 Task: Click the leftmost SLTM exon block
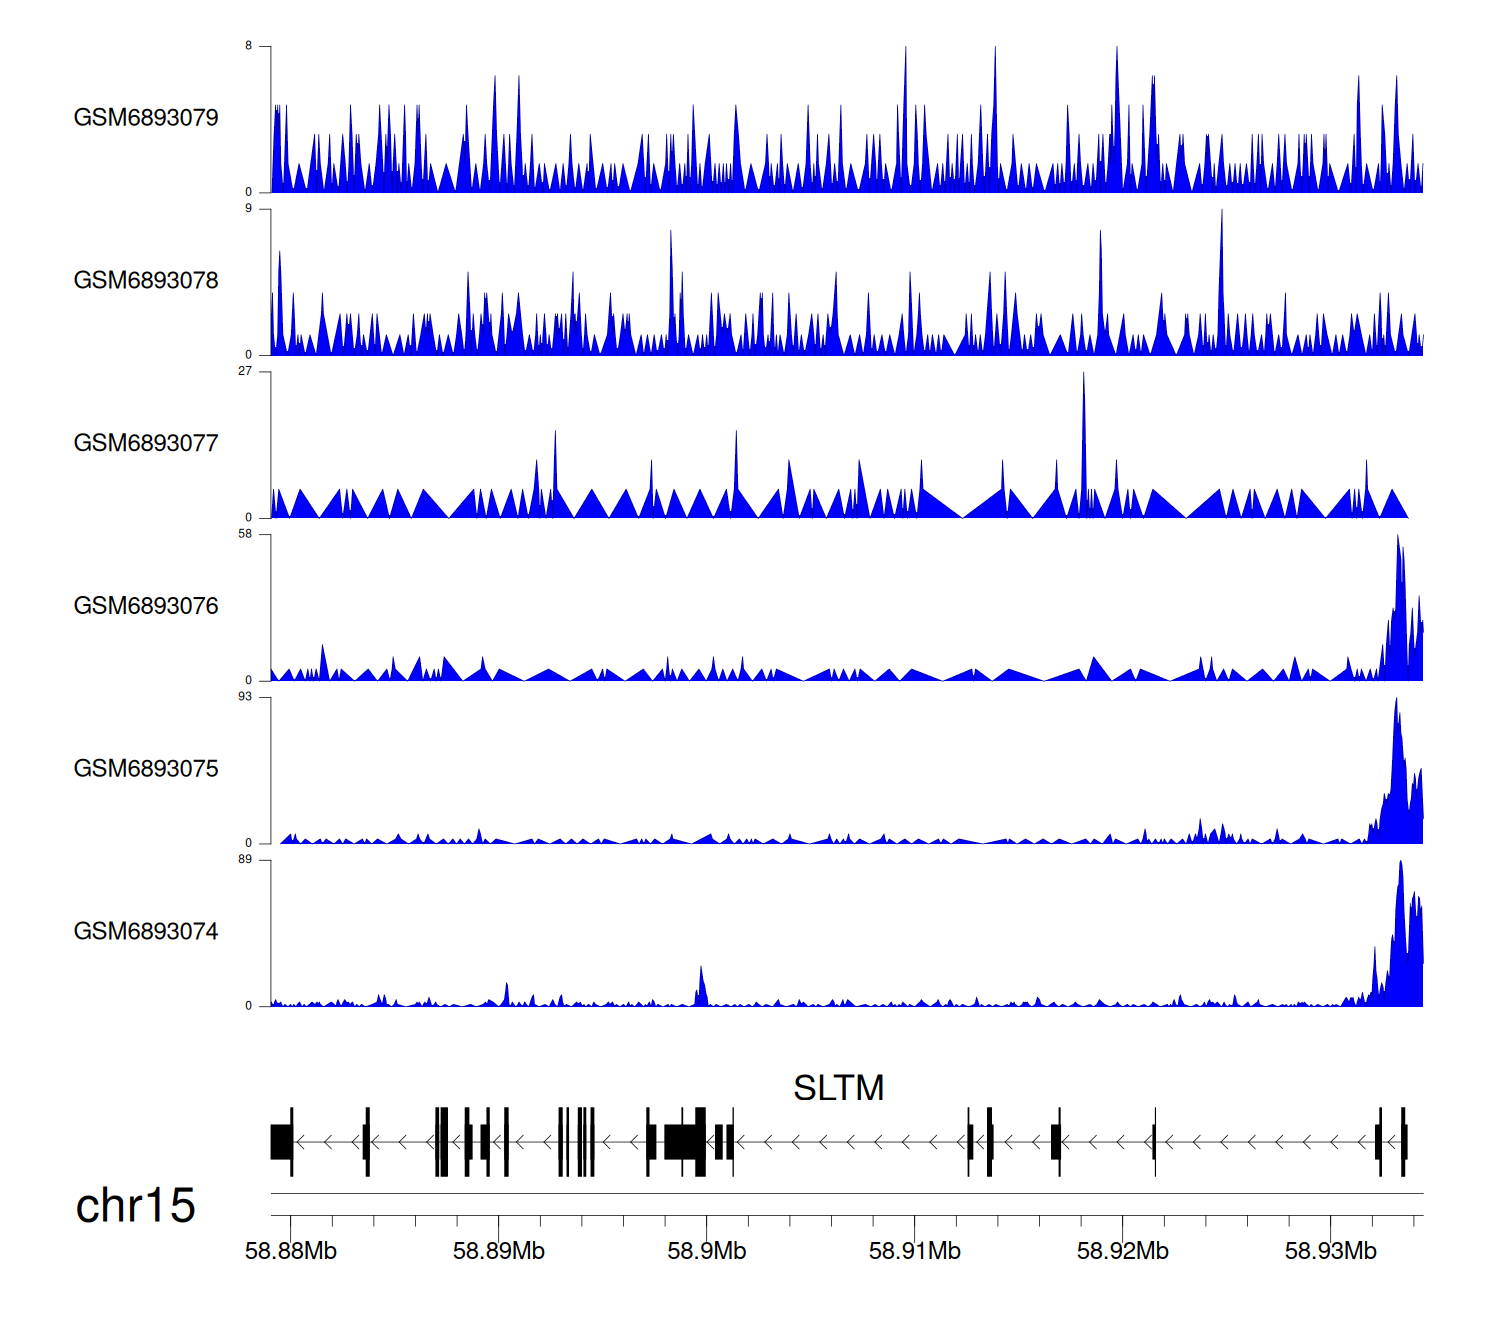tap(281, 1142)
